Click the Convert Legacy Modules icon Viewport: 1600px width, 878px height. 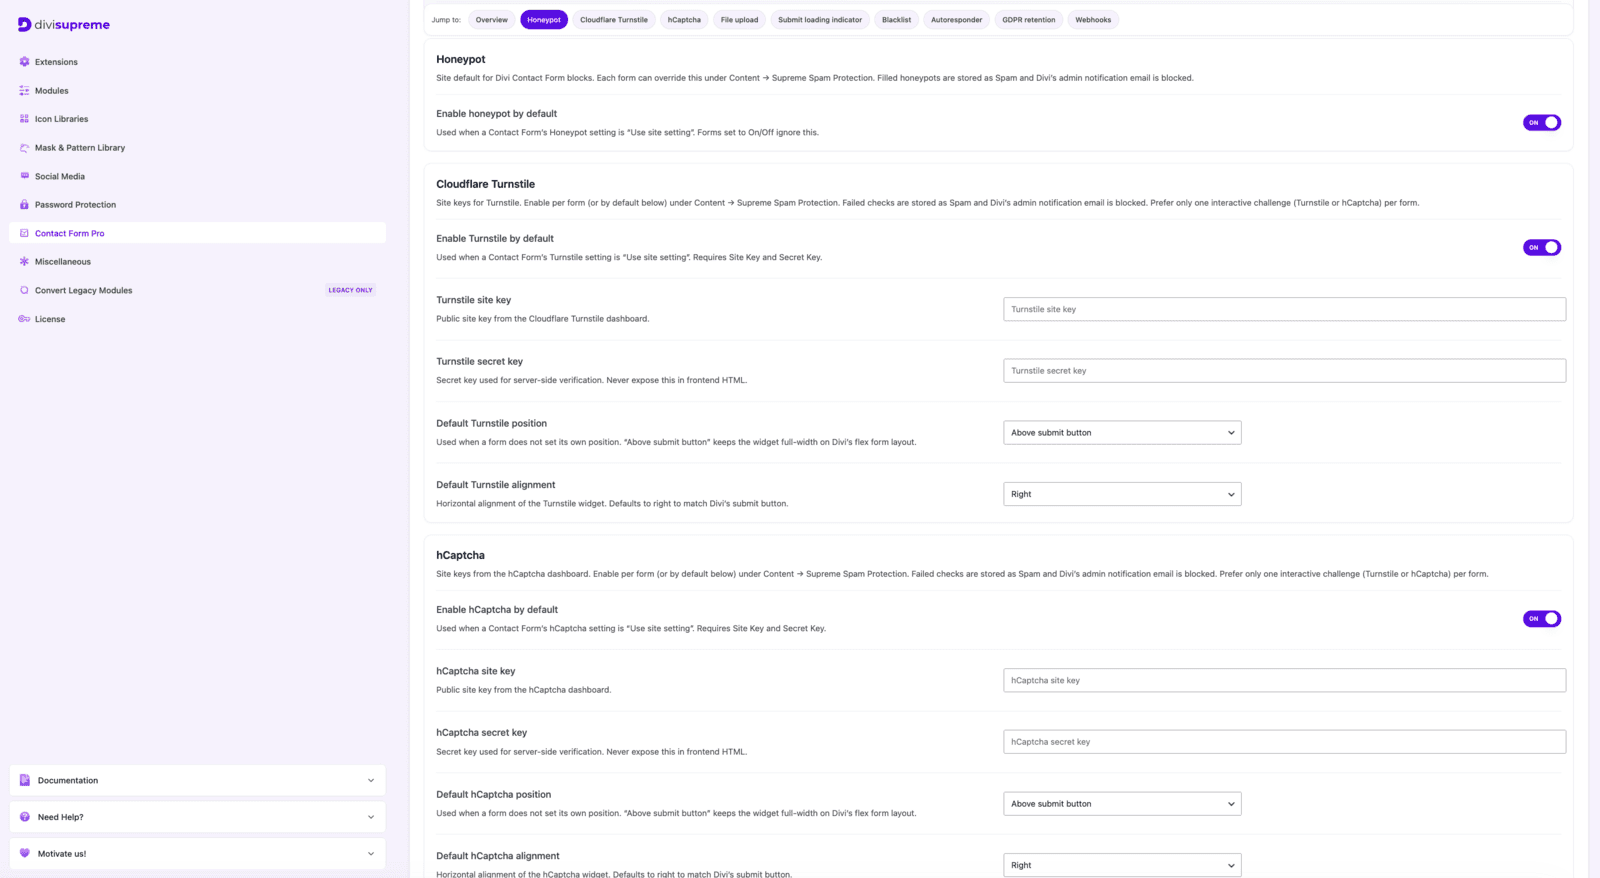coord(24,290)
